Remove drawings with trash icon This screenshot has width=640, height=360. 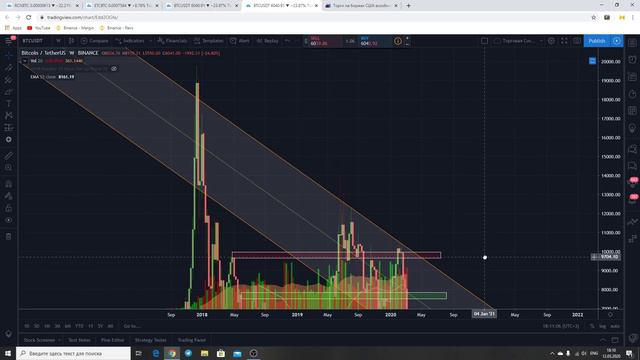[9, 236]
